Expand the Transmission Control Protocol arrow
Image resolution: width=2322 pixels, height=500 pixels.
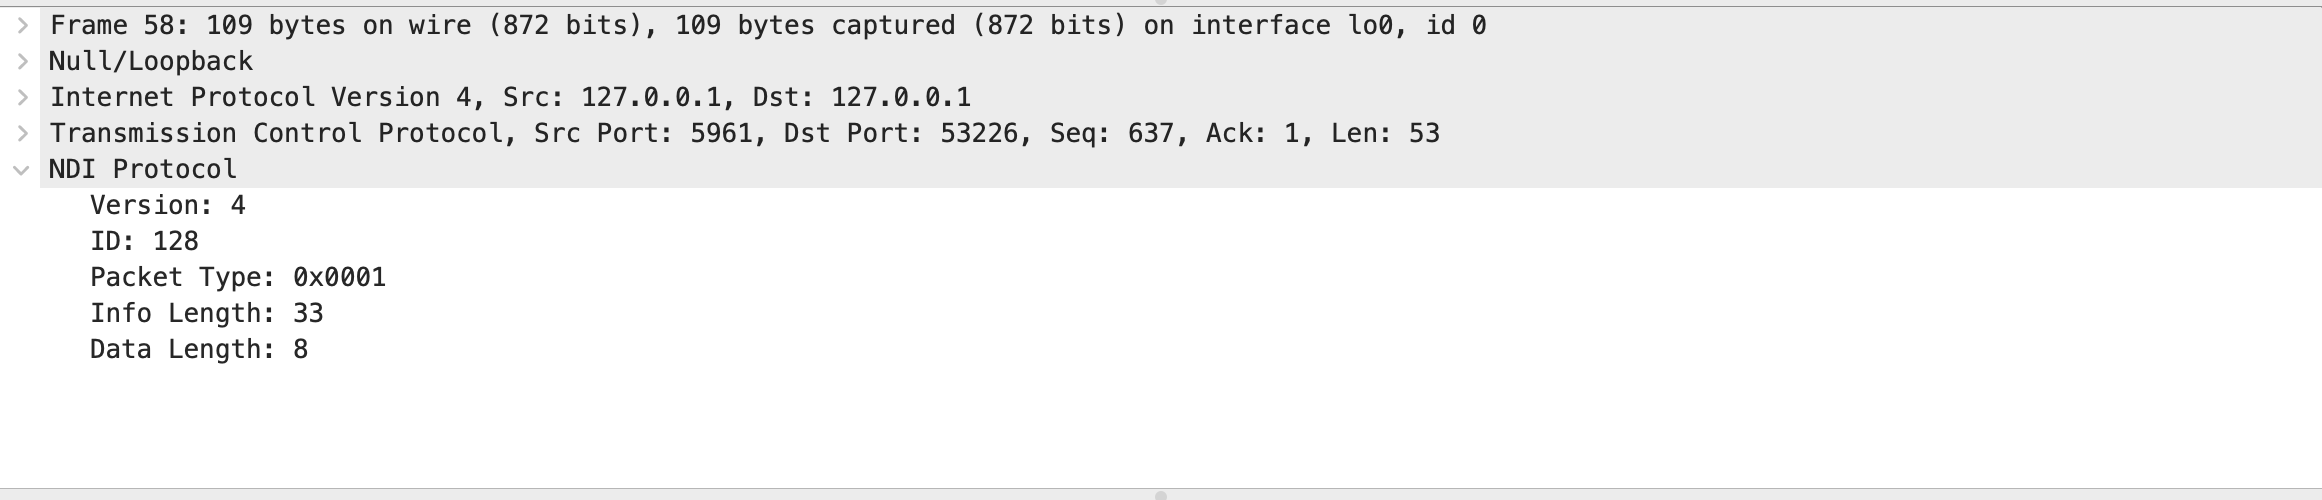point(22,133)
